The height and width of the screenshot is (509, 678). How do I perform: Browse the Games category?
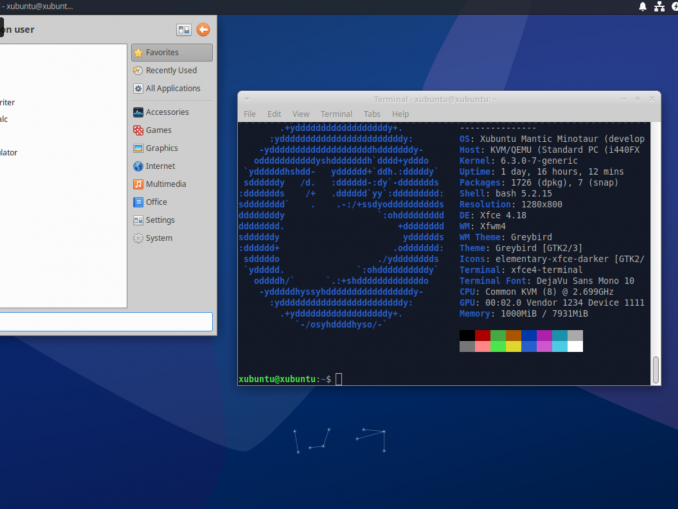coord(158,130)
